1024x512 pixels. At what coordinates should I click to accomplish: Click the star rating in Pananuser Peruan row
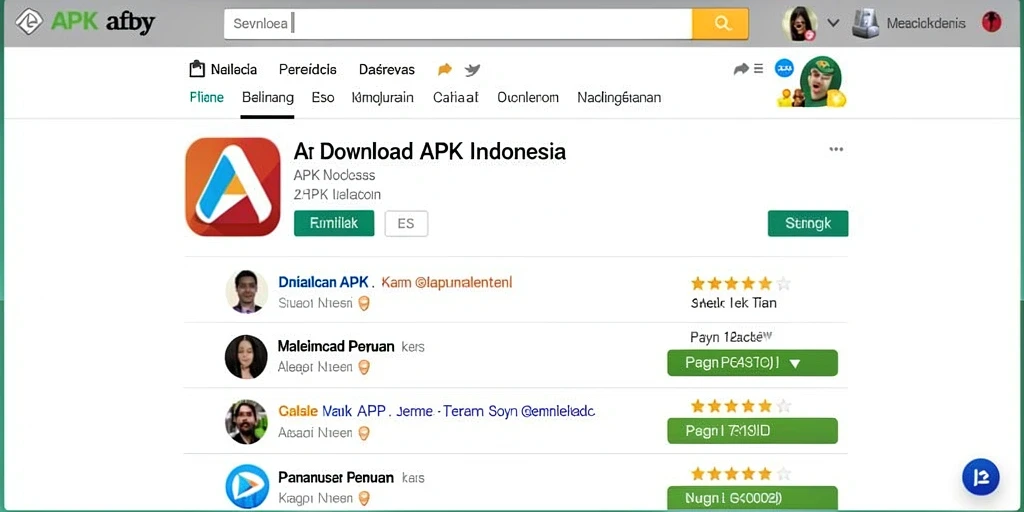point(741,473)
